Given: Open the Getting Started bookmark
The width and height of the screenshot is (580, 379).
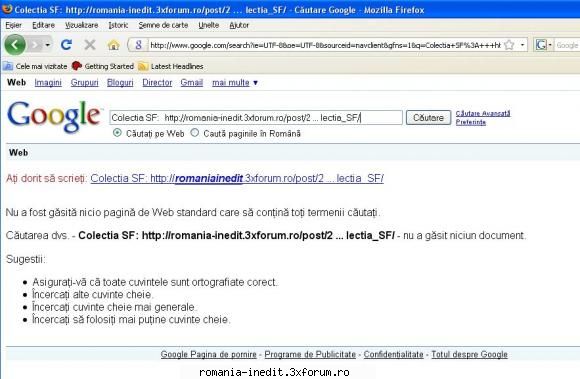Looking at the screenshot, I should point(102,66).
